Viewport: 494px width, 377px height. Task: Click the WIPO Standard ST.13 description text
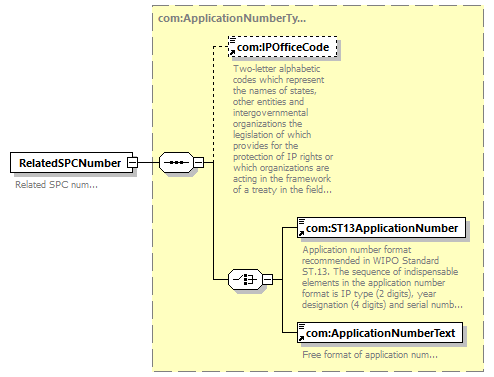(x=382, y=277)
